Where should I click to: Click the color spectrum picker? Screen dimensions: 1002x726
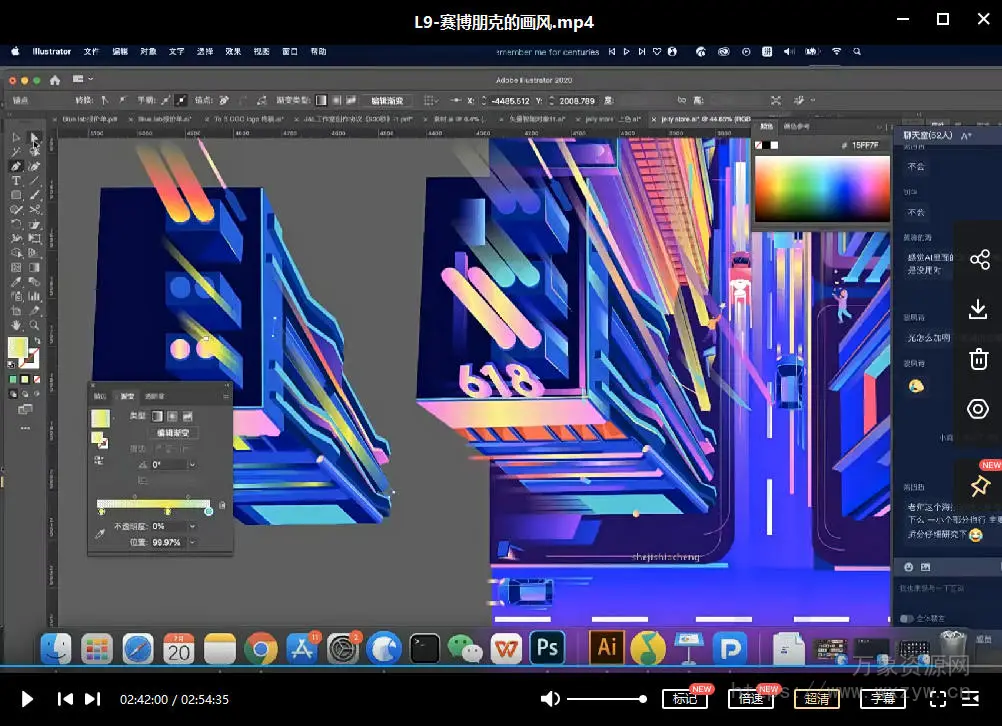point(821,188)
